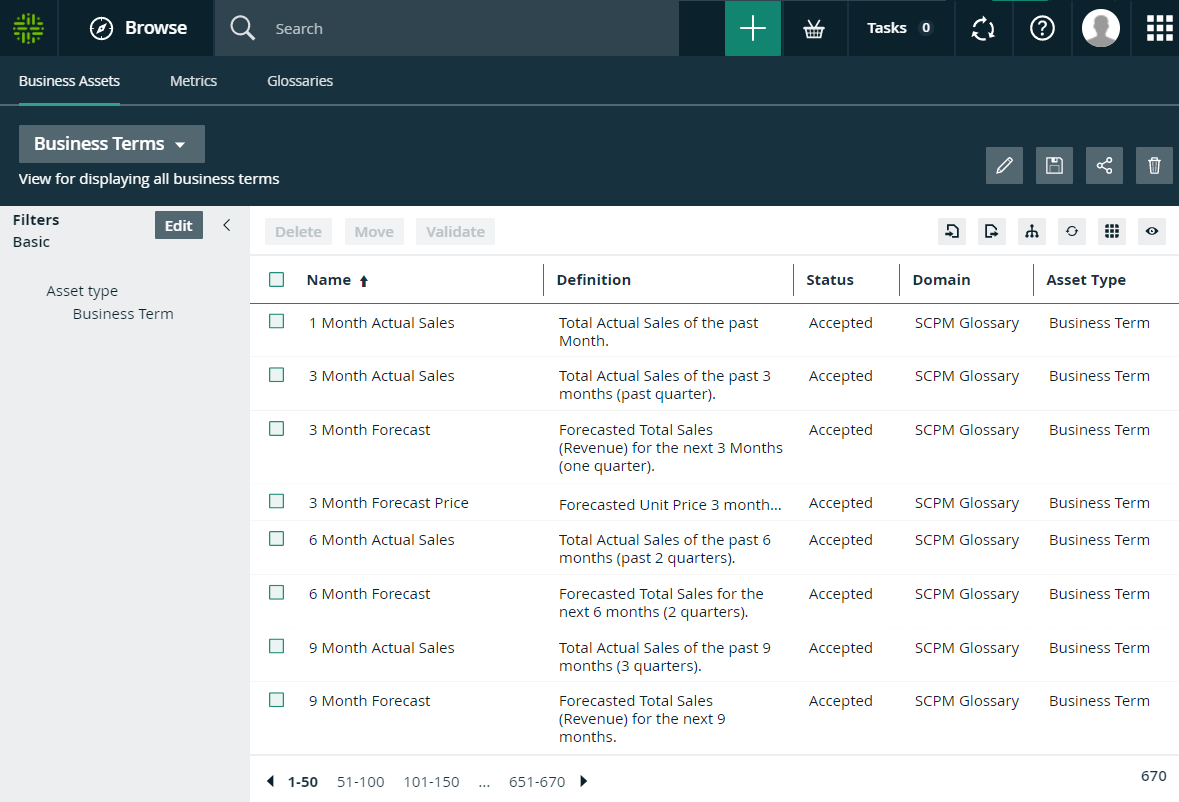
Task: Open the apps grid menu icon
Action: pos(1159,29)
